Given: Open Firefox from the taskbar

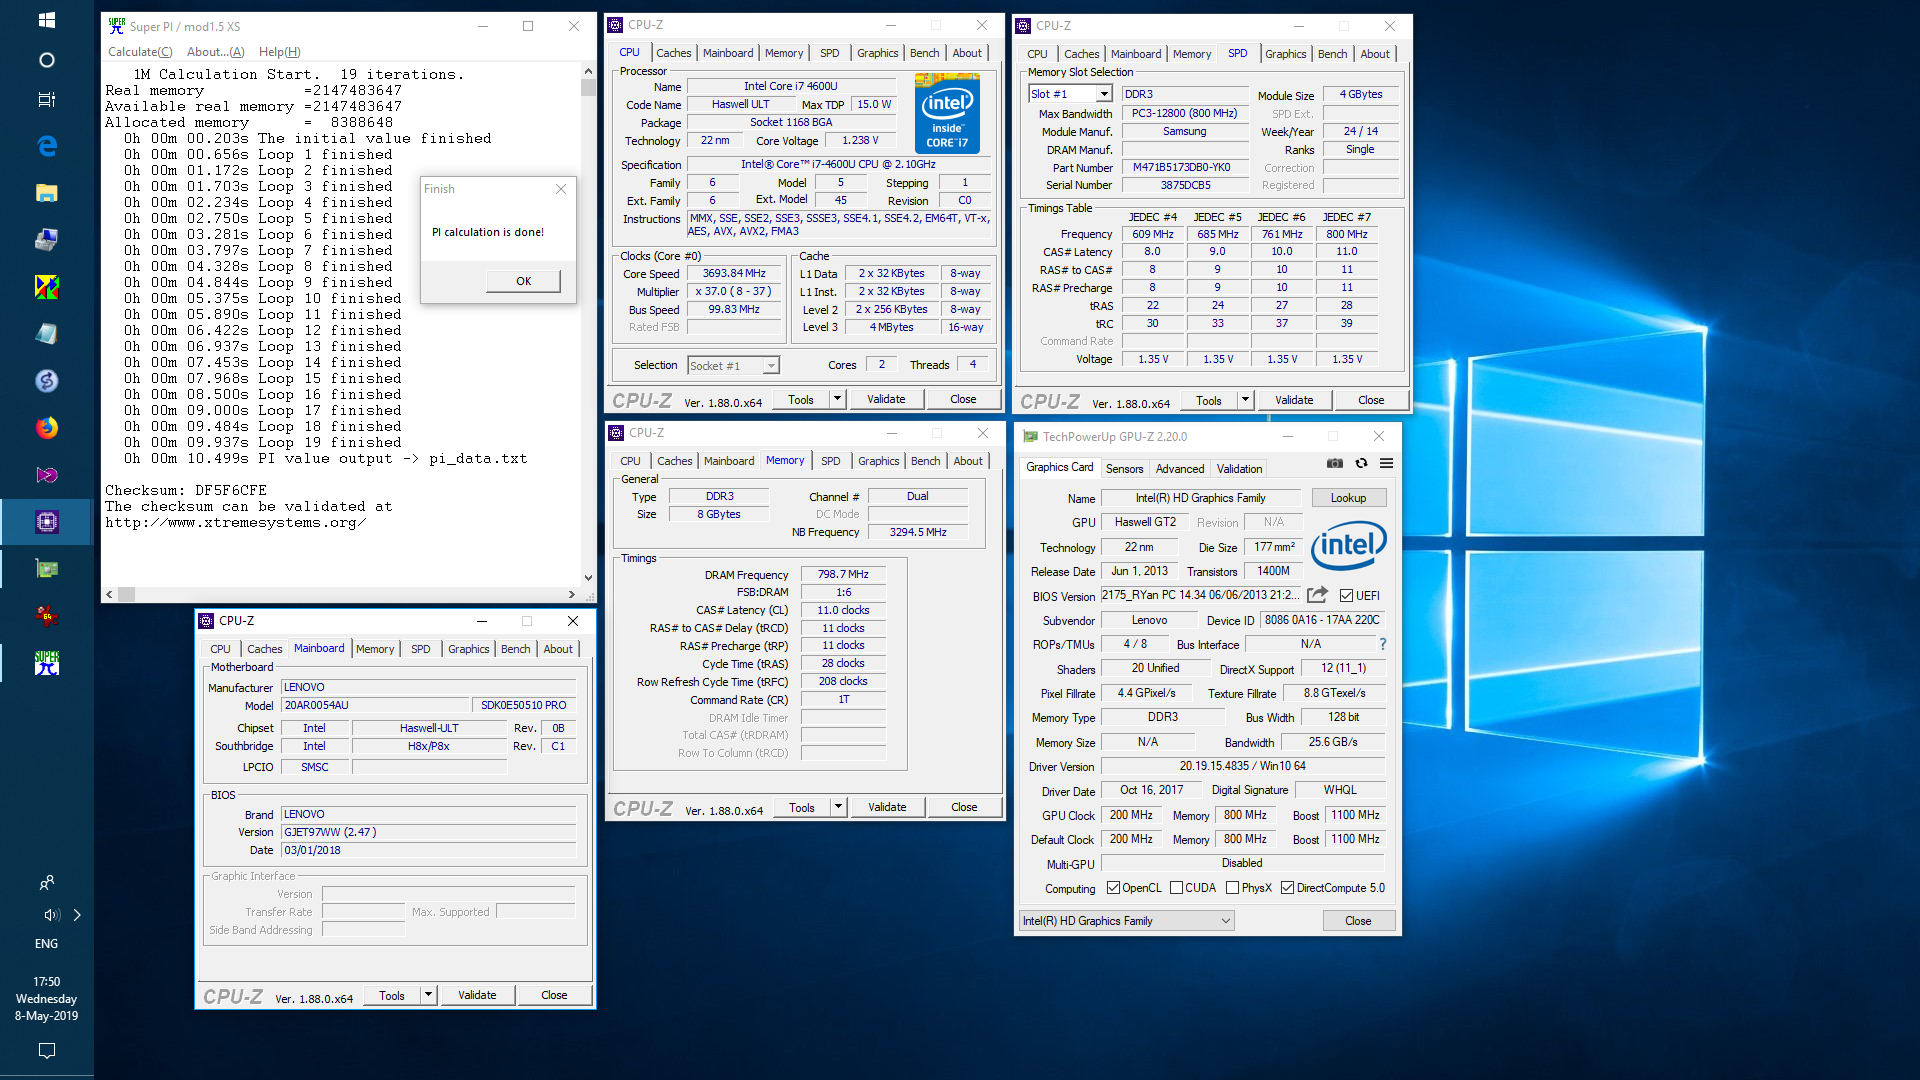Looking at the screenshot, I should tap(46, 428).
